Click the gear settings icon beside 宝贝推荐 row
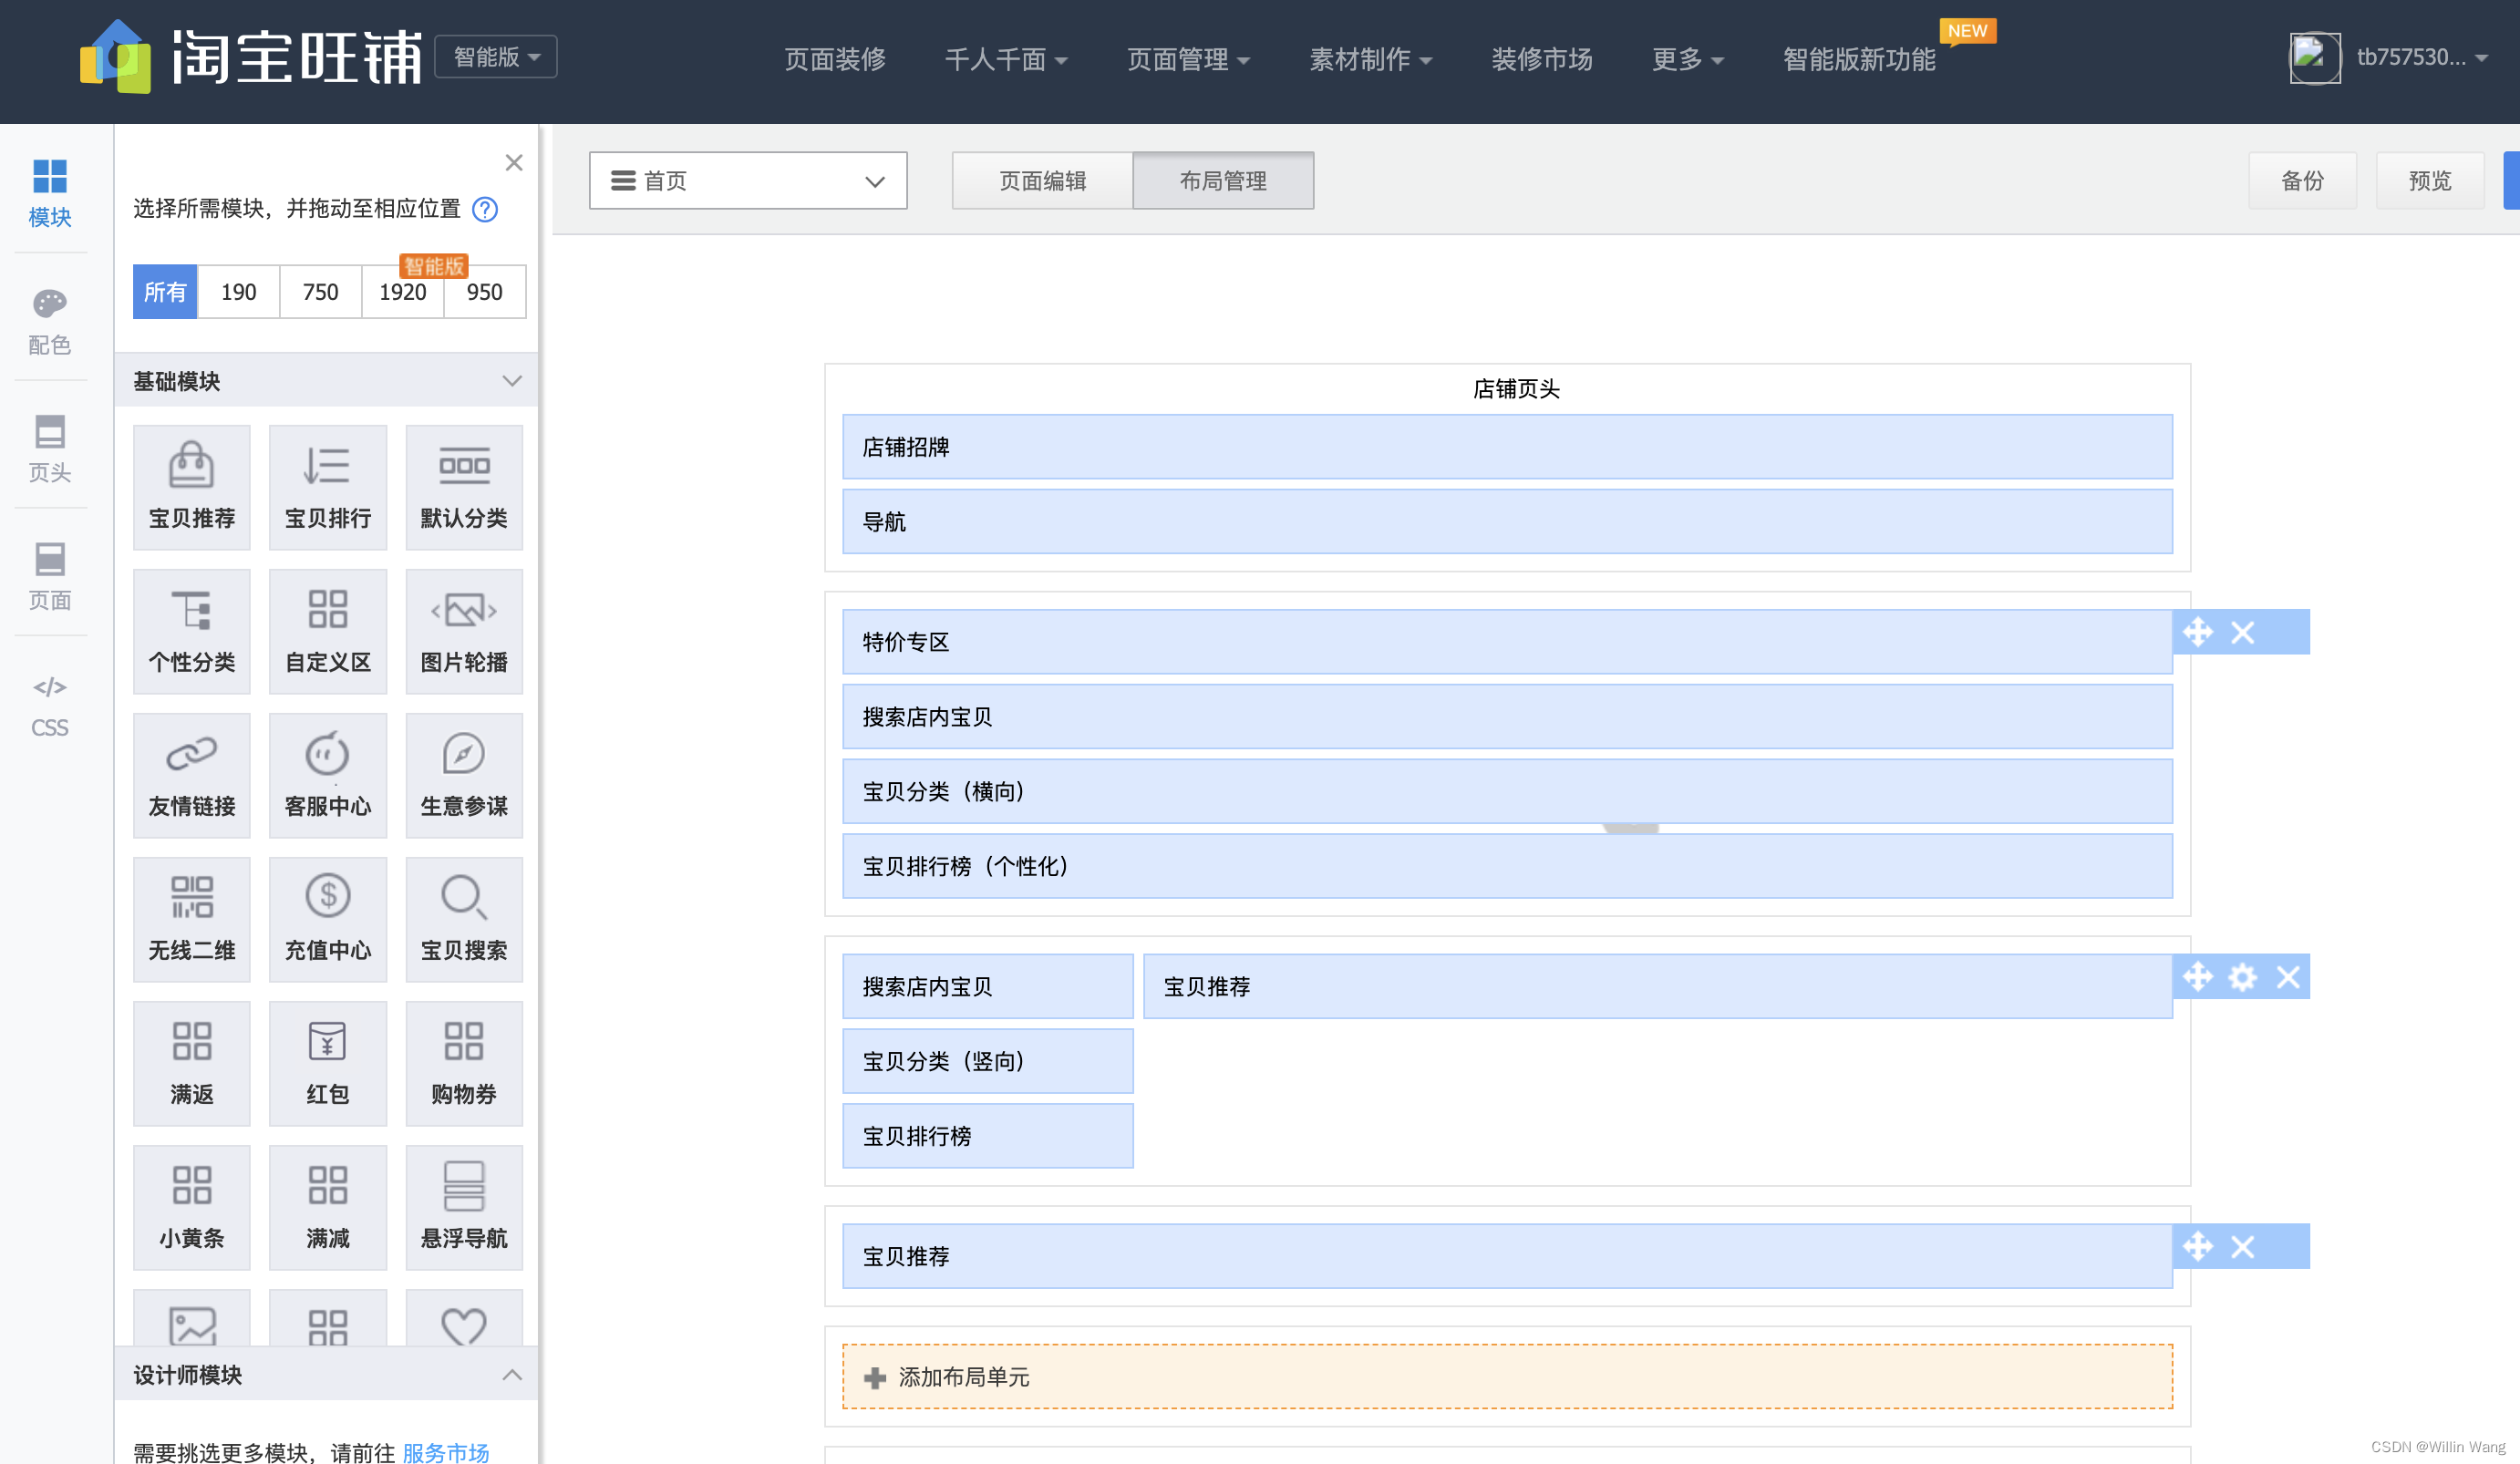 point(2242,977)
